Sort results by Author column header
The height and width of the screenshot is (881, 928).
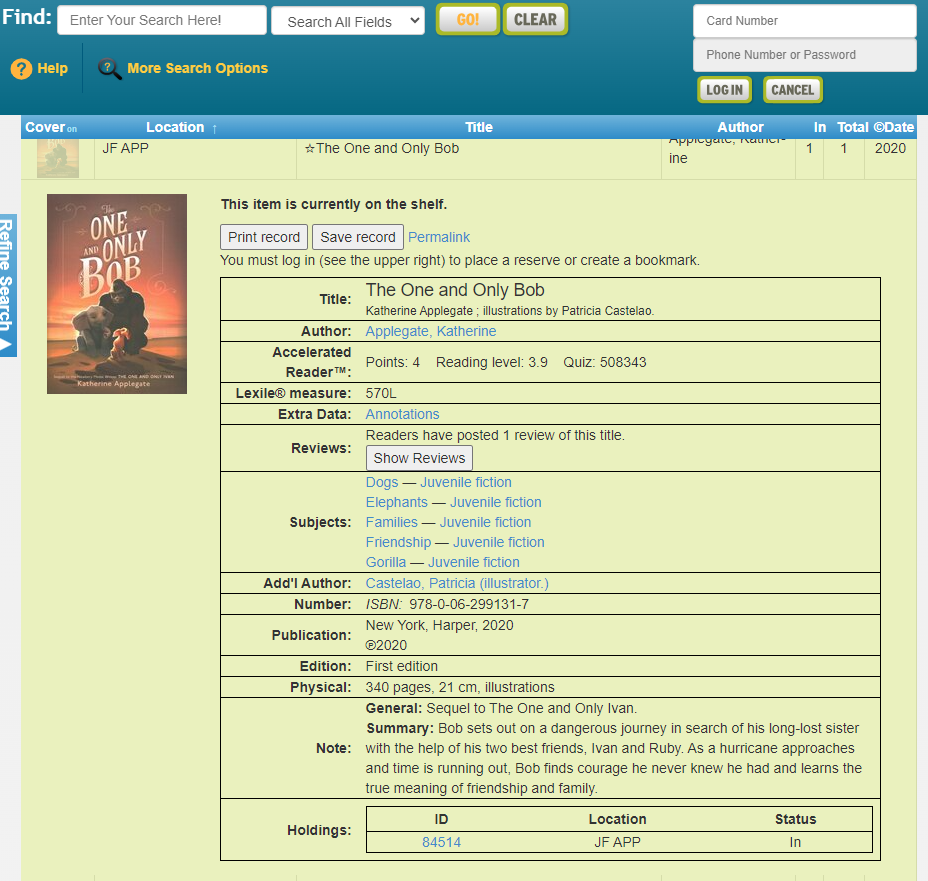pyautogui.click(x=740, y=127)
